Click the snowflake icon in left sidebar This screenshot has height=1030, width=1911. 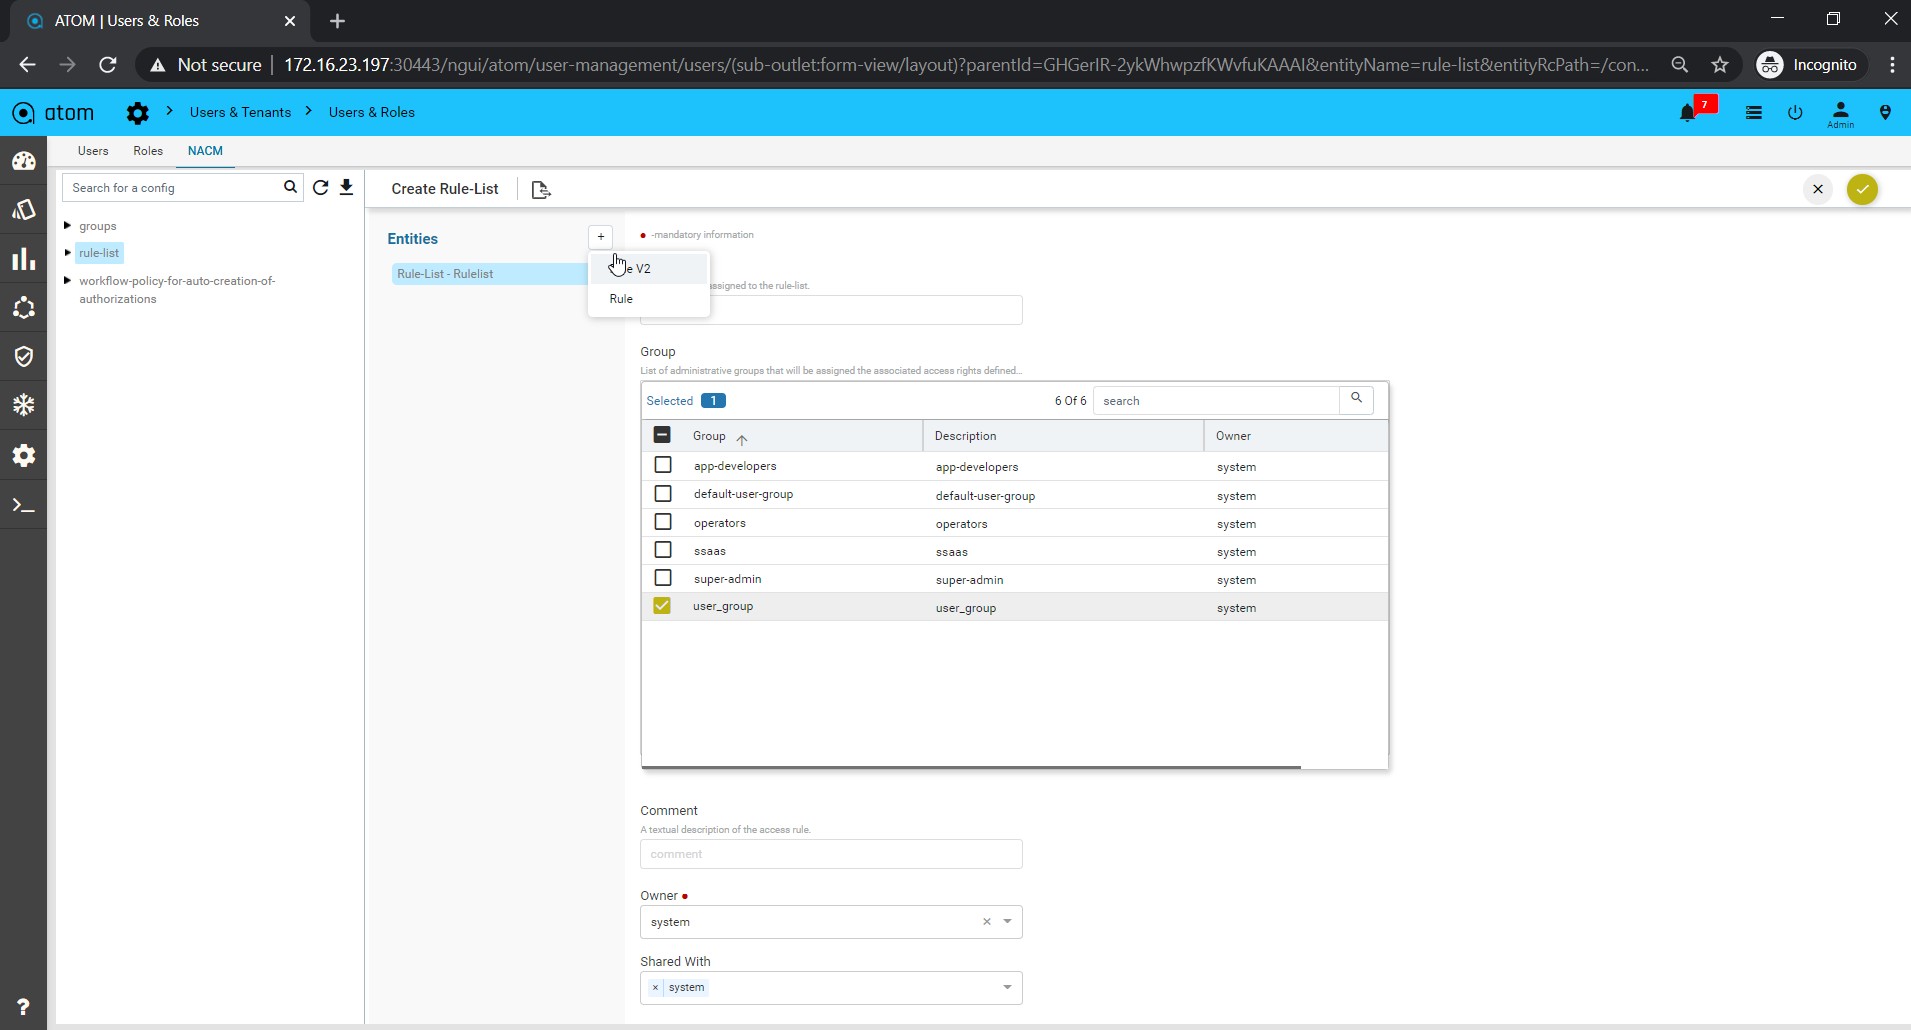coord(24,405)
